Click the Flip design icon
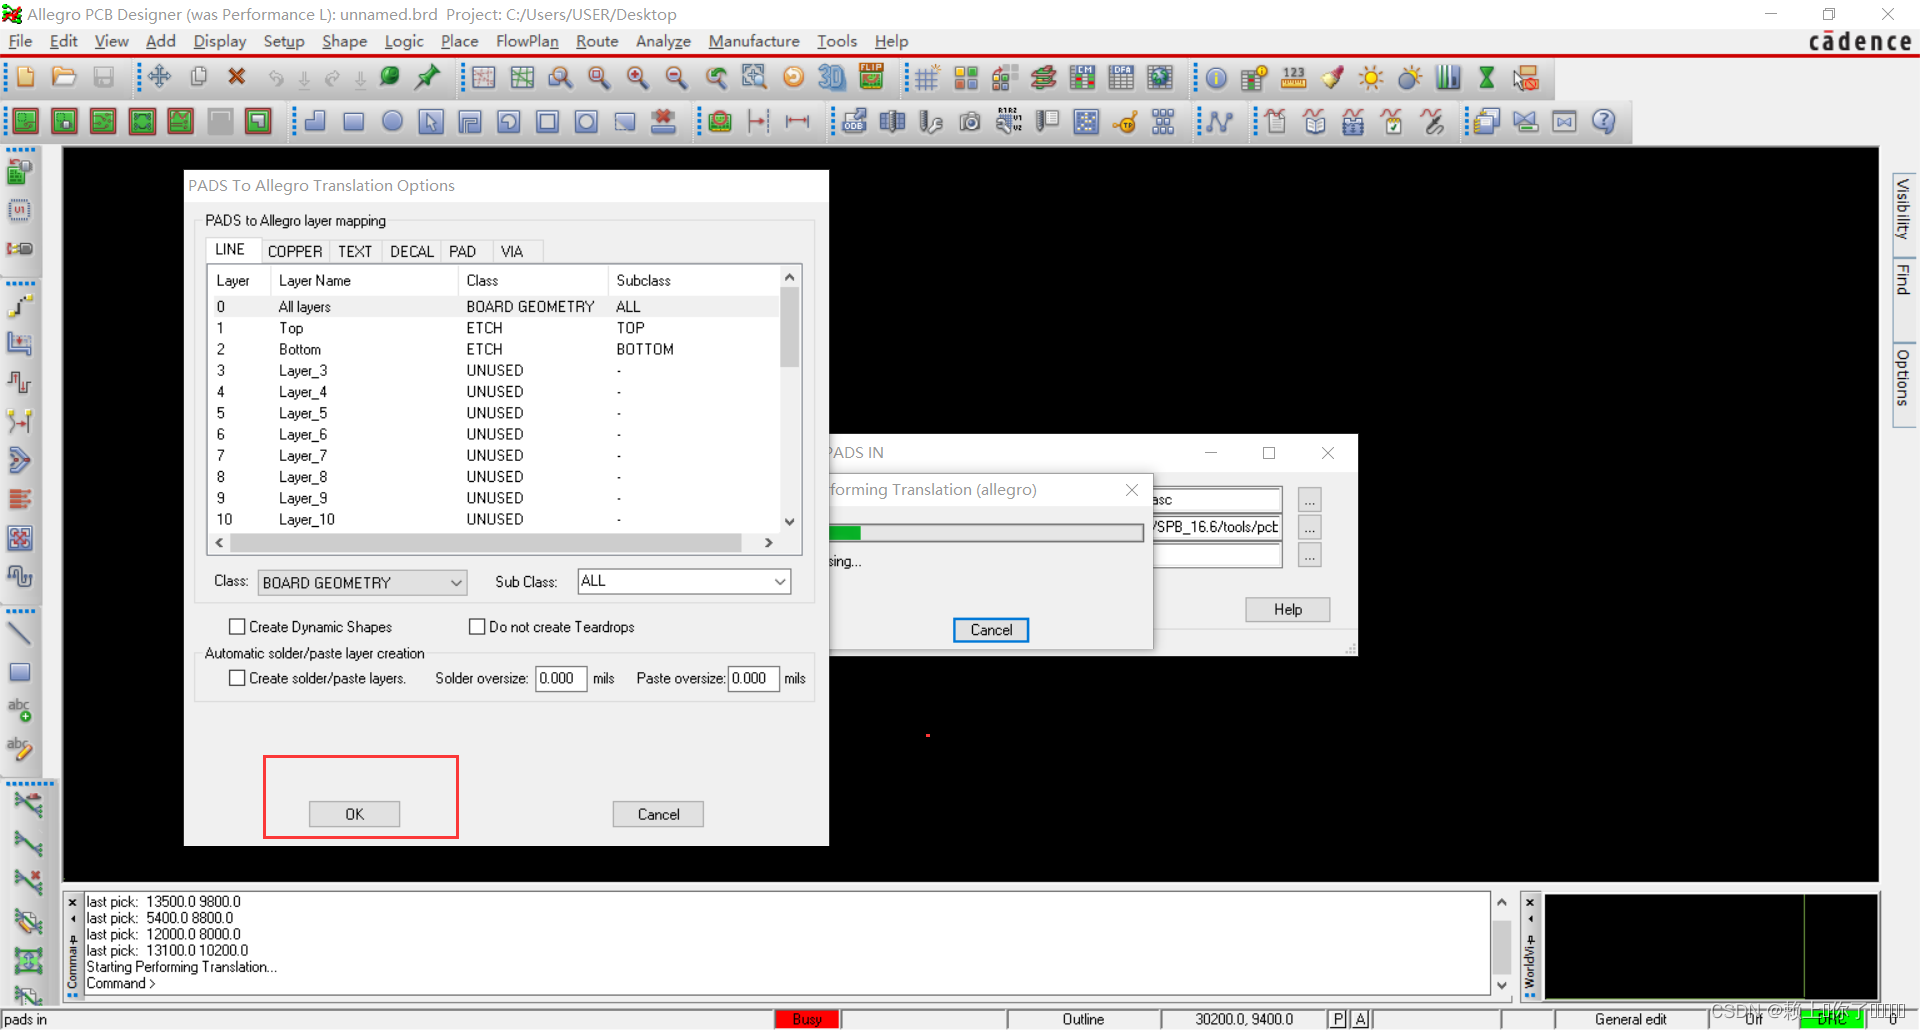 [x=871, y=78]
